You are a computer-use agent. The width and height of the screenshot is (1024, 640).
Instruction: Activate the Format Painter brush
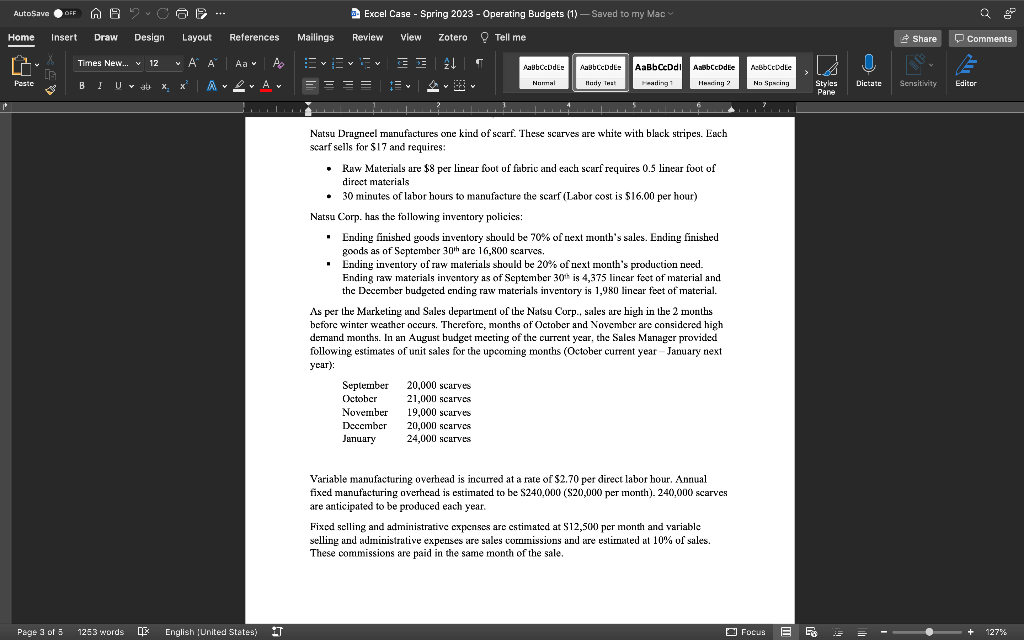point(50,89)
